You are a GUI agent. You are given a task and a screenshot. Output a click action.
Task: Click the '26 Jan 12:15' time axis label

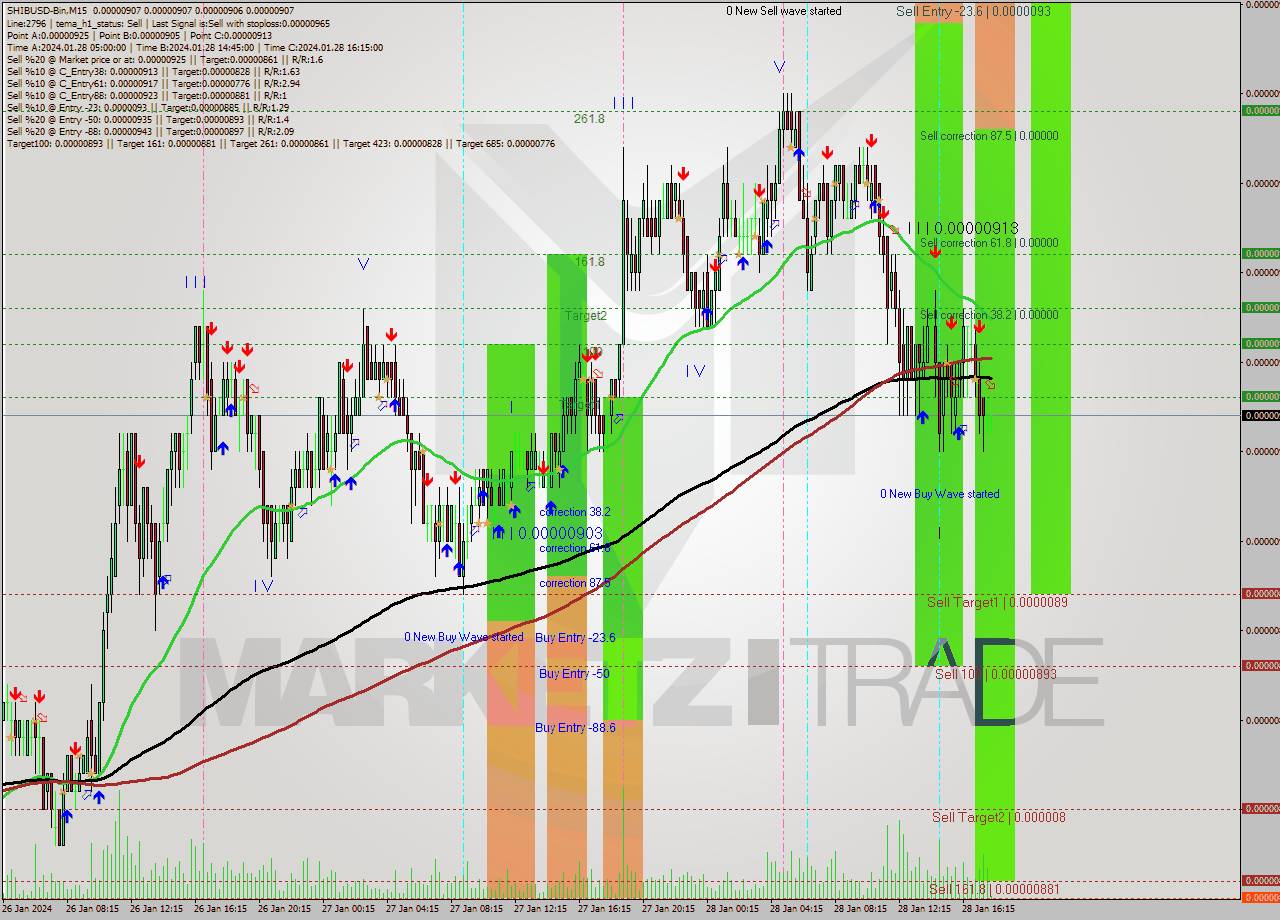156,909
